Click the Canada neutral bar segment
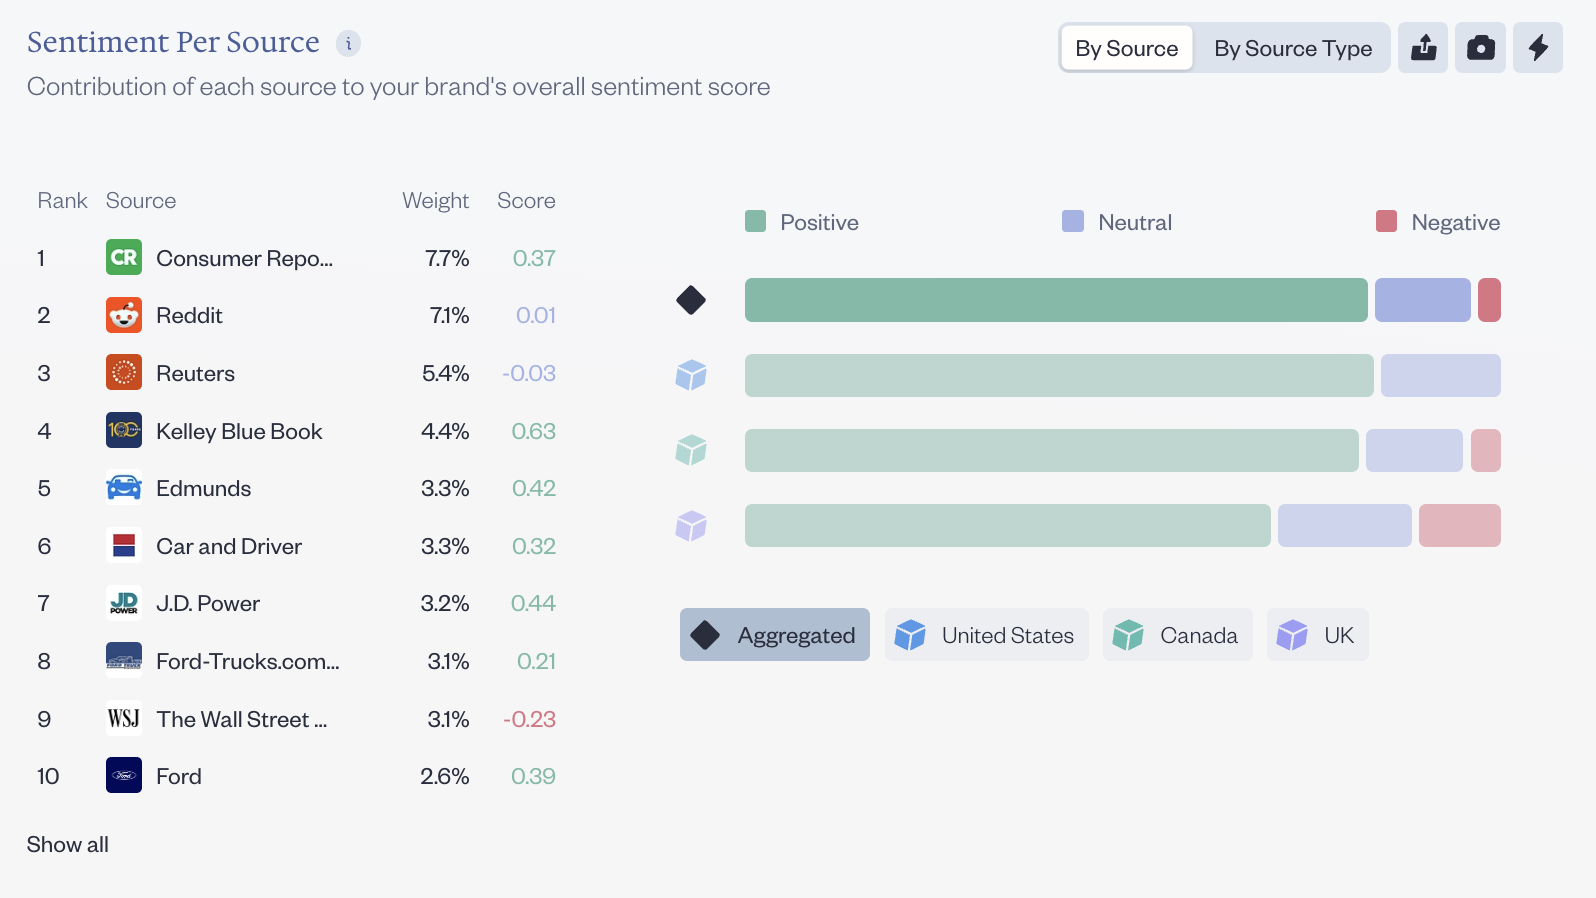 1414,450
